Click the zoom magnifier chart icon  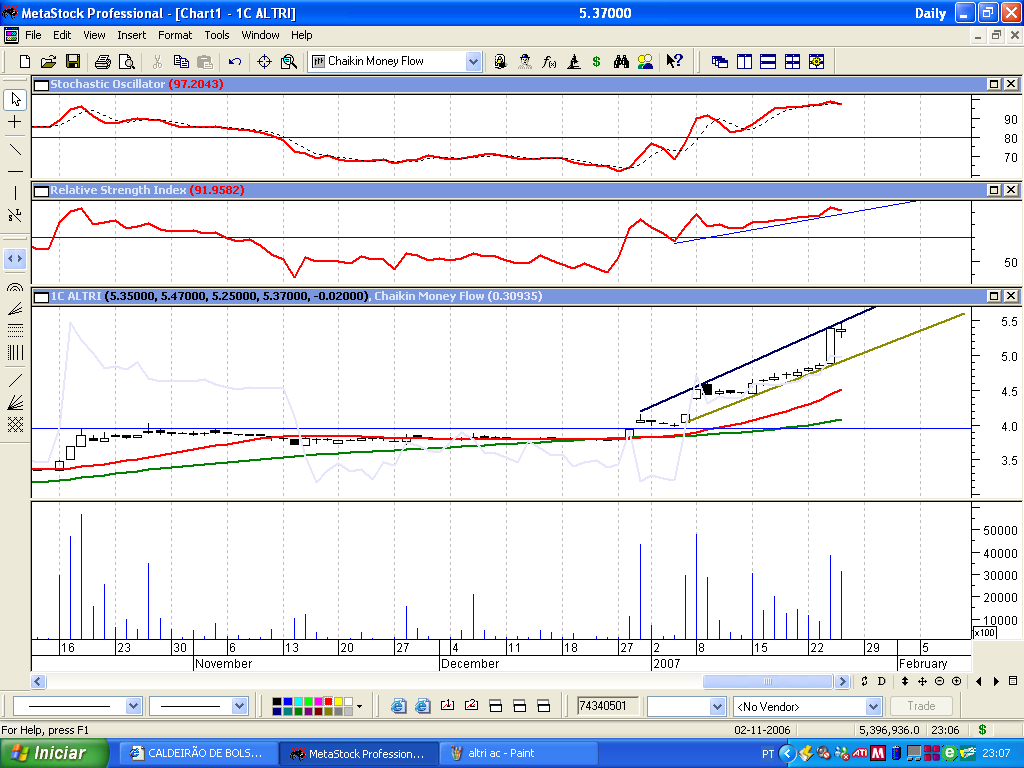[x=289, y=61]
